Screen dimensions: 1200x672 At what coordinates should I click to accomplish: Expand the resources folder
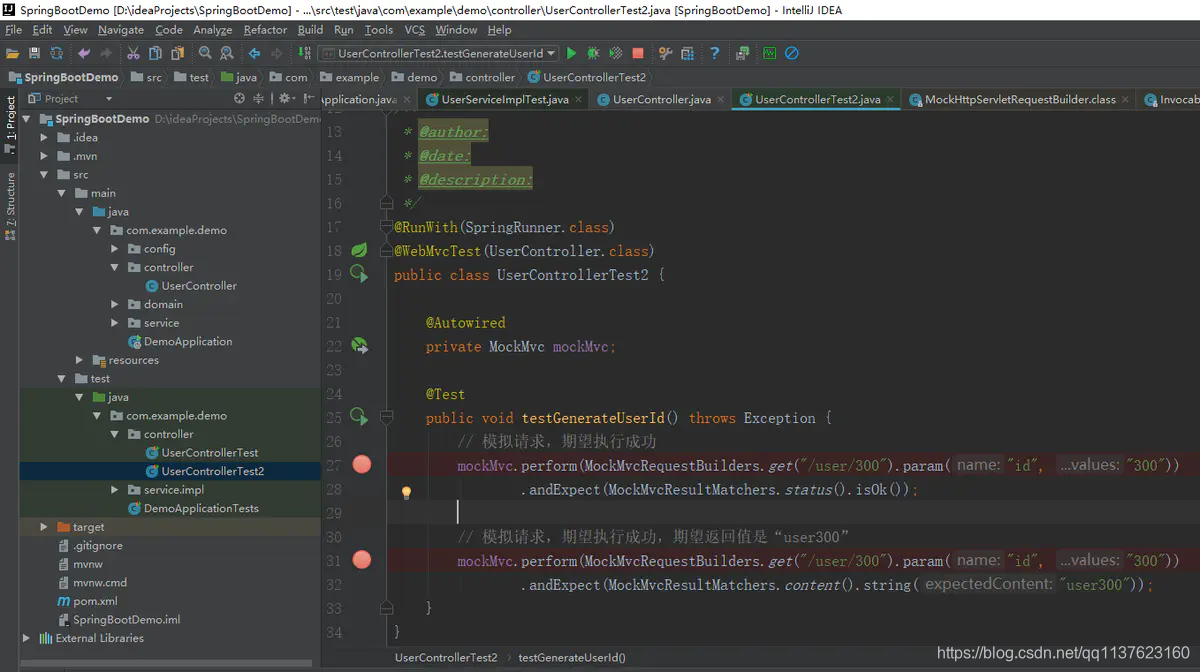click(x=80, y=360)
